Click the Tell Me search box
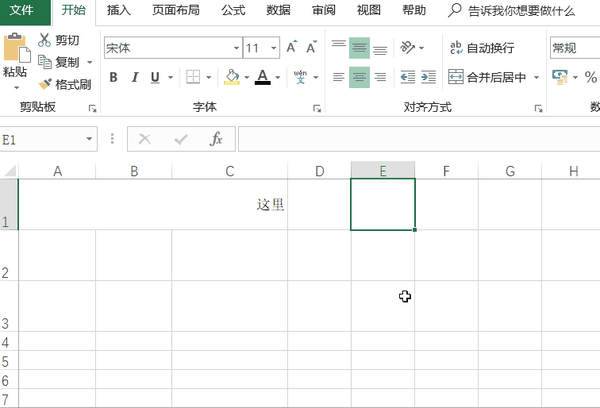 [x=522, y=11]
